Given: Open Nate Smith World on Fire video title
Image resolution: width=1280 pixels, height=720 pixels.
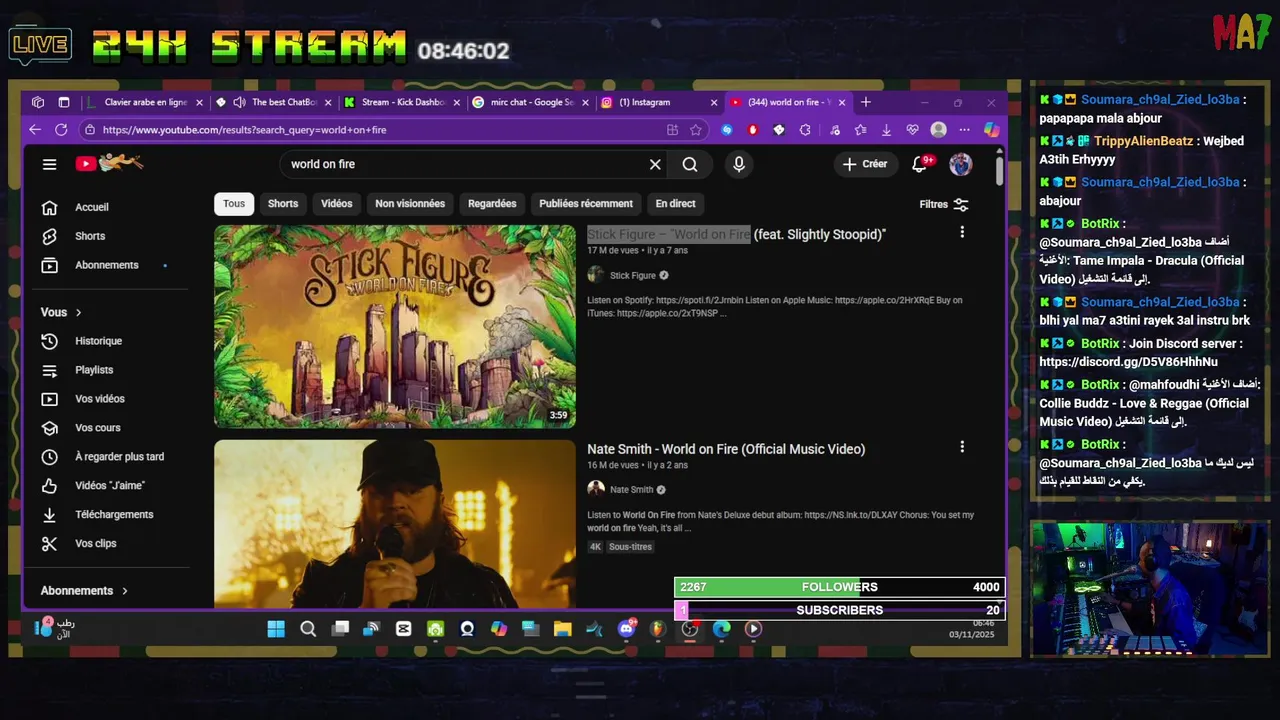Looking at the screenshot, I should coord(726,450).
